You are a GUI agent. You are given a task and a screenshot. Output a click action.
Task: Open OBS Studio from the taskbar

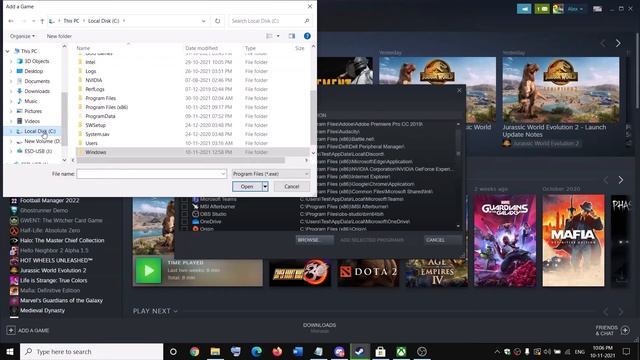(x=422, y=351)
